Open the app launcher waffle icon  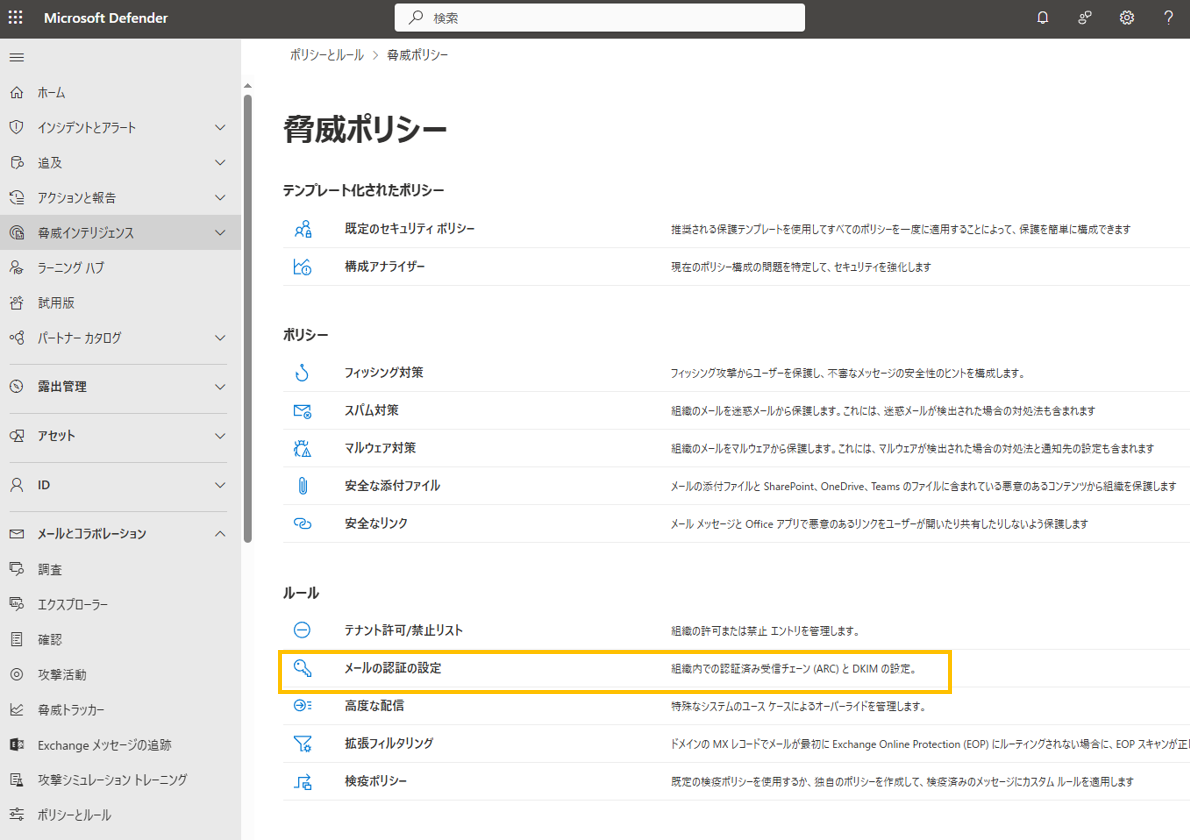(x=16, y=17)
